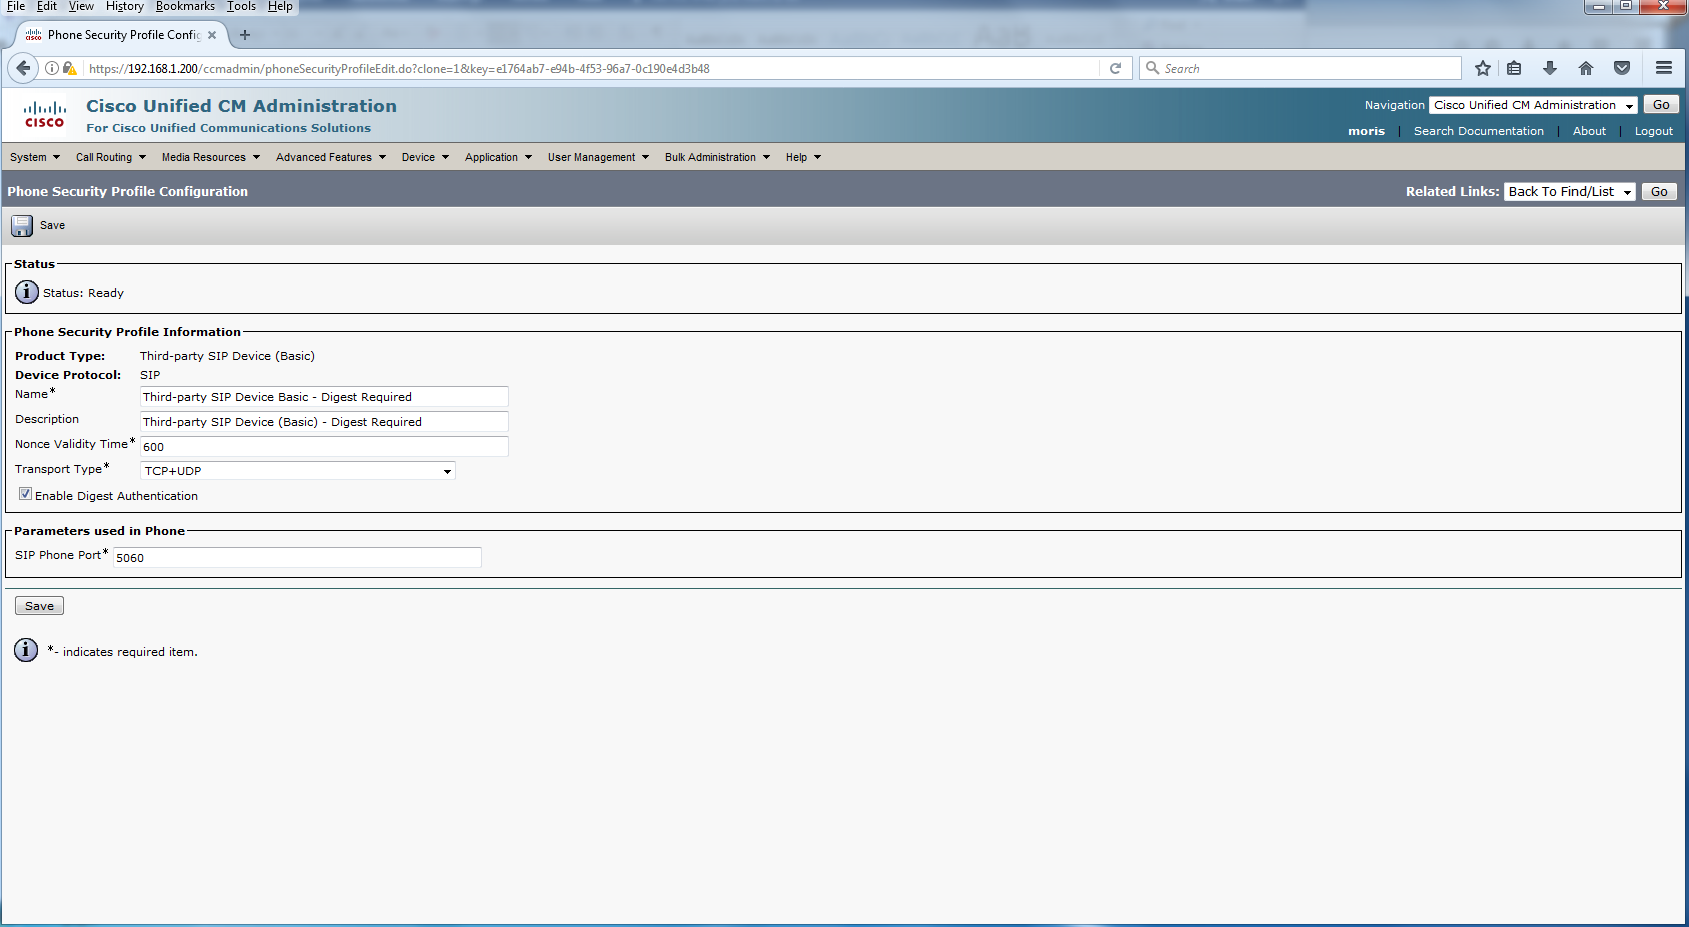Go back with the browser back arrow
Image resolution: width=1689 pixels, height=927 pixels.
(x=23, y=68)
